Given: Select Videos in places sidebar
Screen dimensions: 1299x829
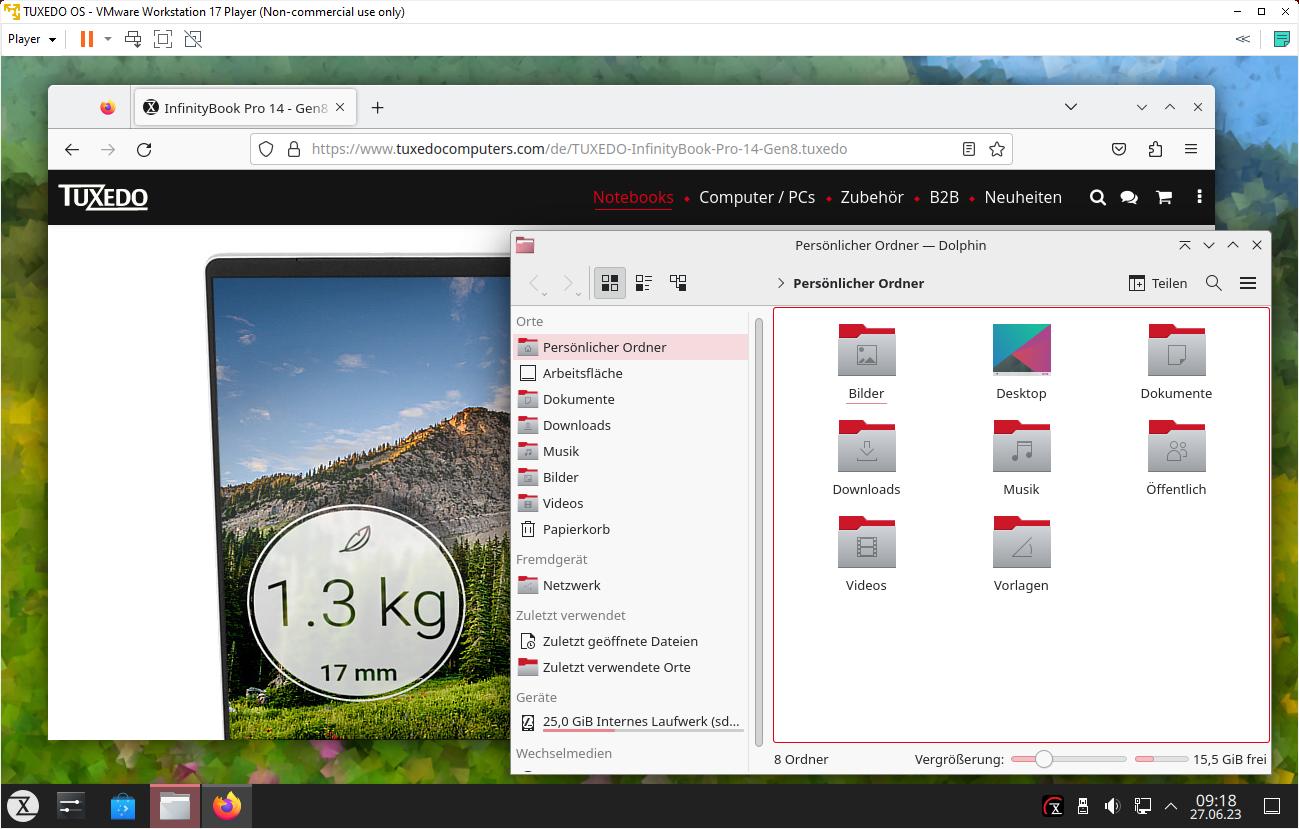Looking at the screenshot, I should coord(631,503).
